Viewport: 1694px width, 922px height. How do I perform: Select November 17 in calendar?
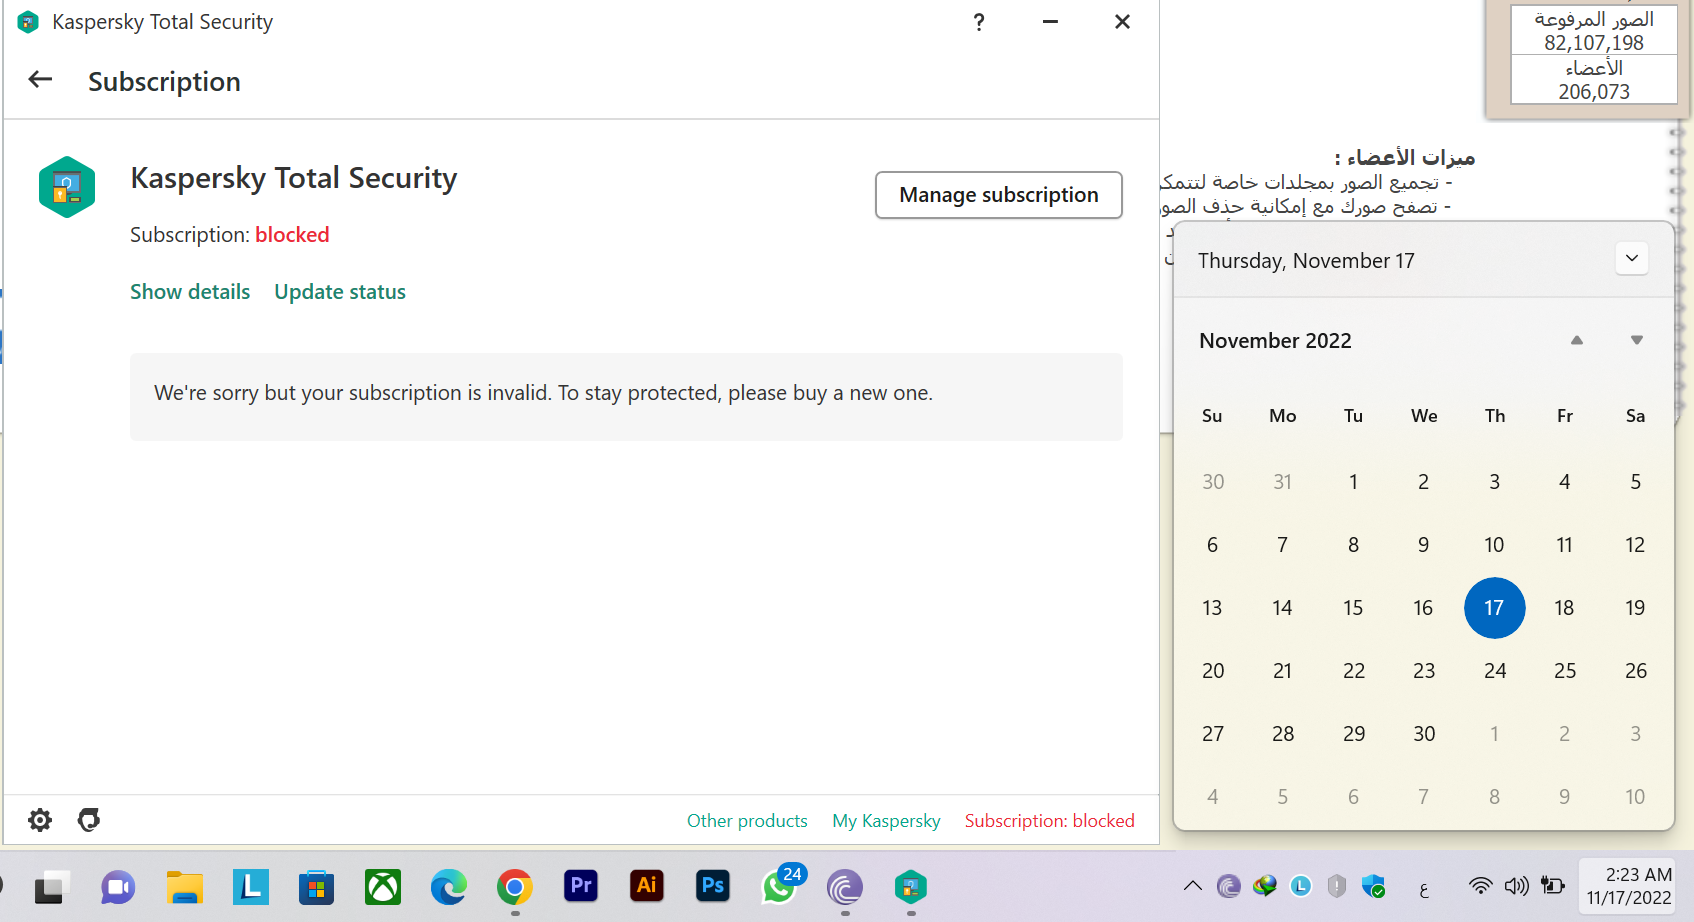tap(1494, 608)
